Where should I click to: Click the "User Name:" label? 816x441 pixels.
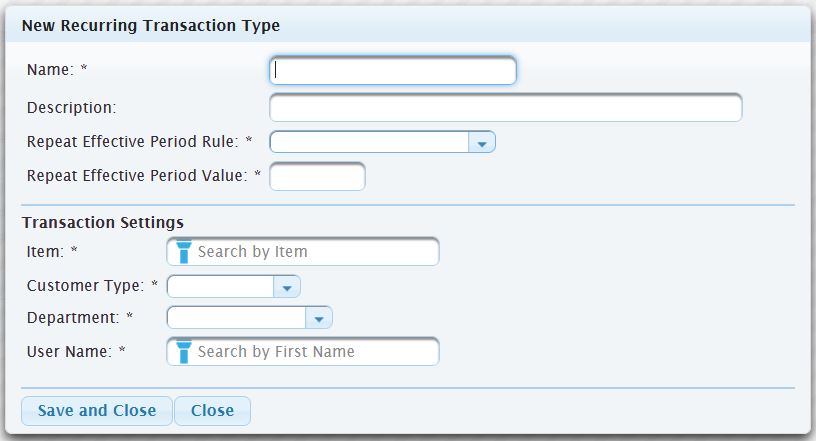(71, 351)
